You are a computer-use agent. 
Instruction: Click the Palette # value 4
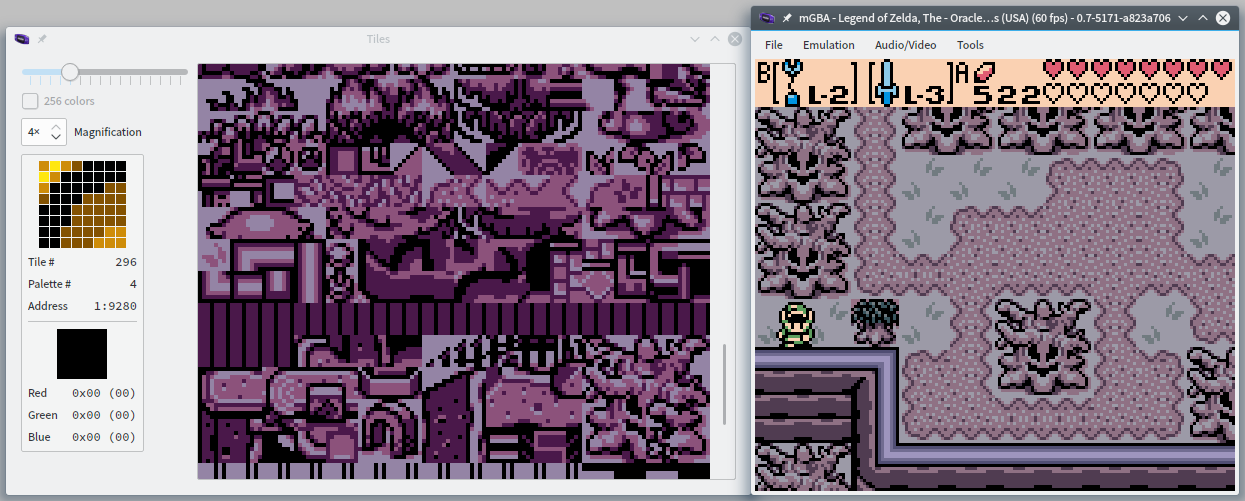click(133, 284)
